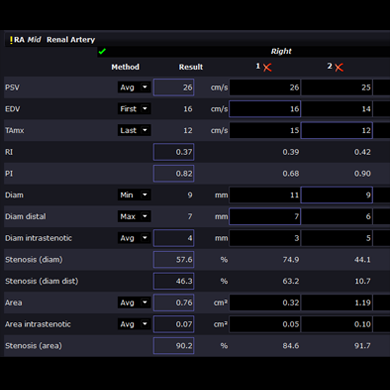Click the PI value 0.68

point(291,174)
